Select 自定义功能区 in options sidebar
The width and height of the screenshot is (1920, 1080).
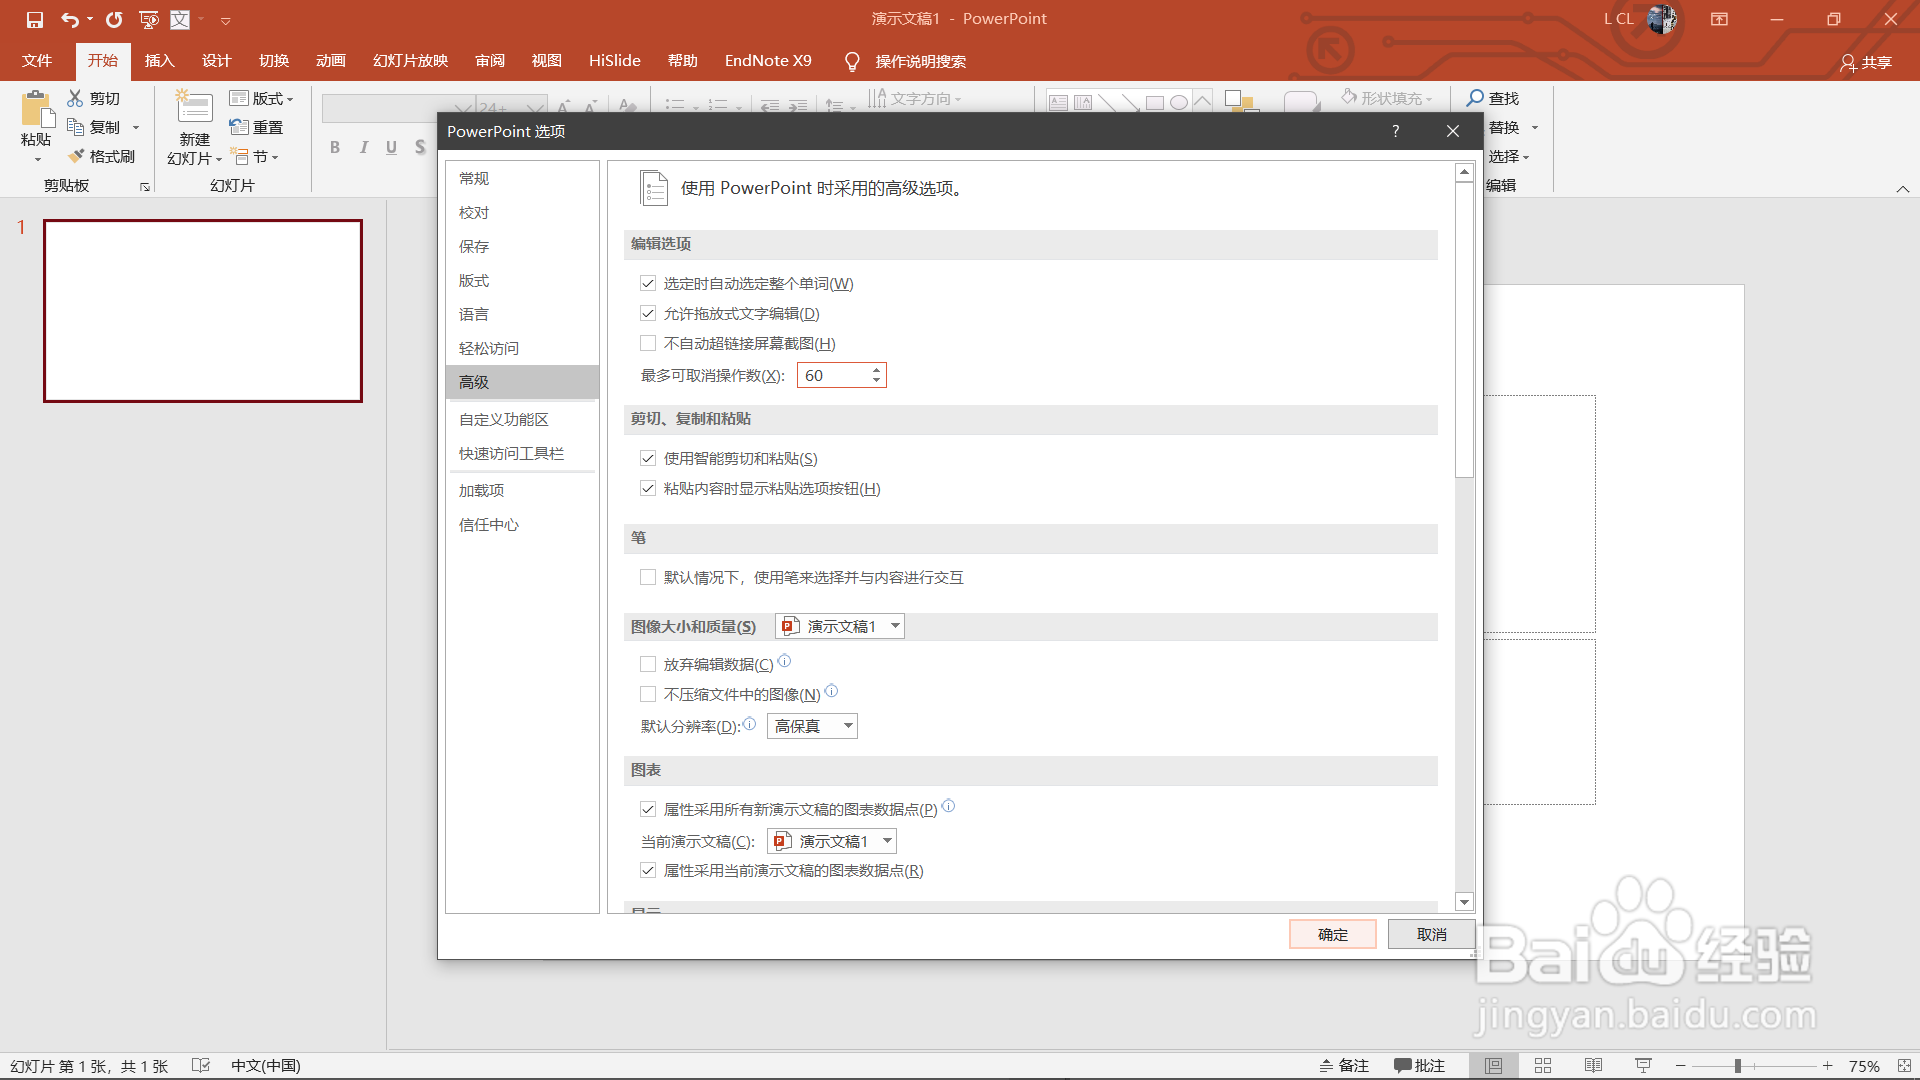click(x=503, y=420)
